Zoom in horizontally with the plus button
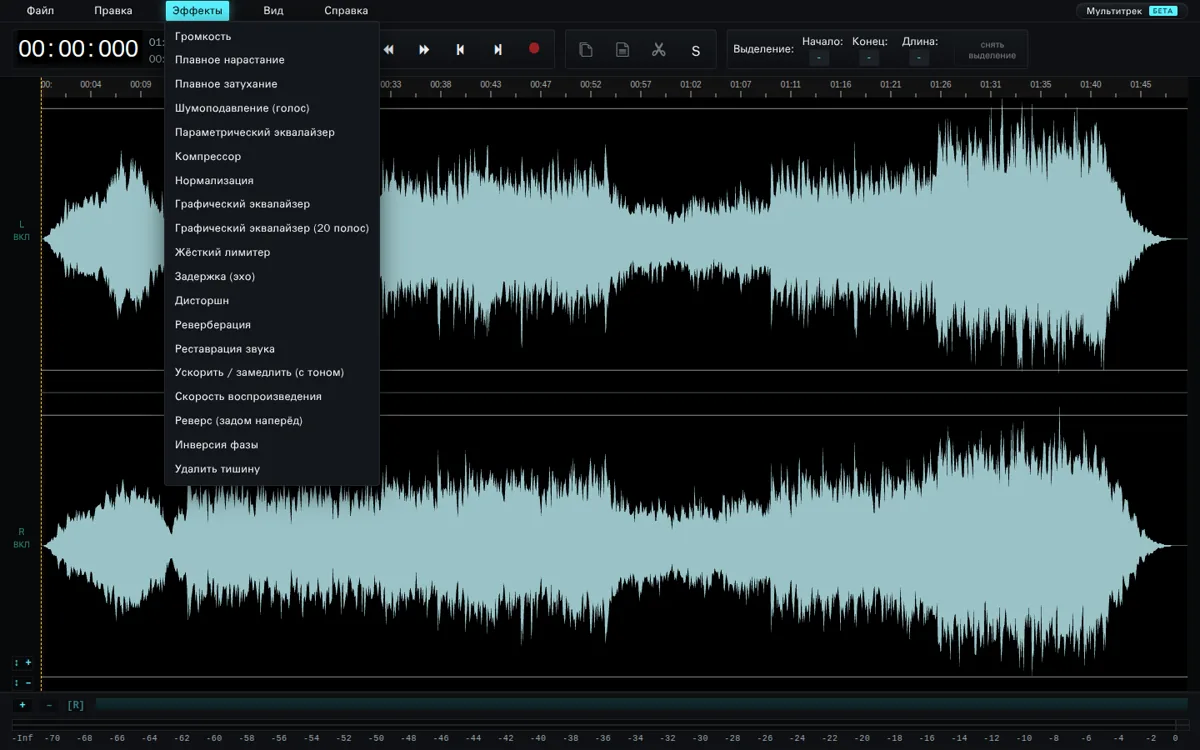The image size is (1200, 750). [22, 705]
